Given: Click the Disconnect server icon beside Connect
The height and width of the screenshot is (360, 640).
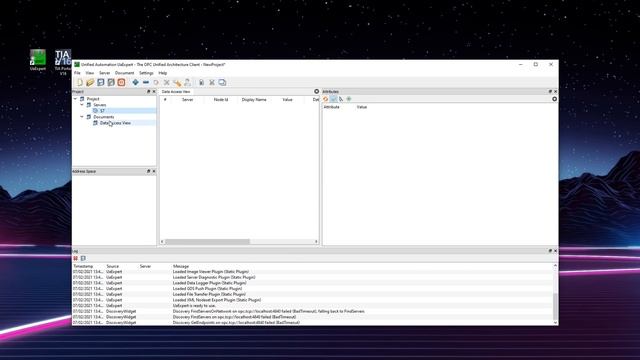Looking at the screenshot, I should coord(167,82).
